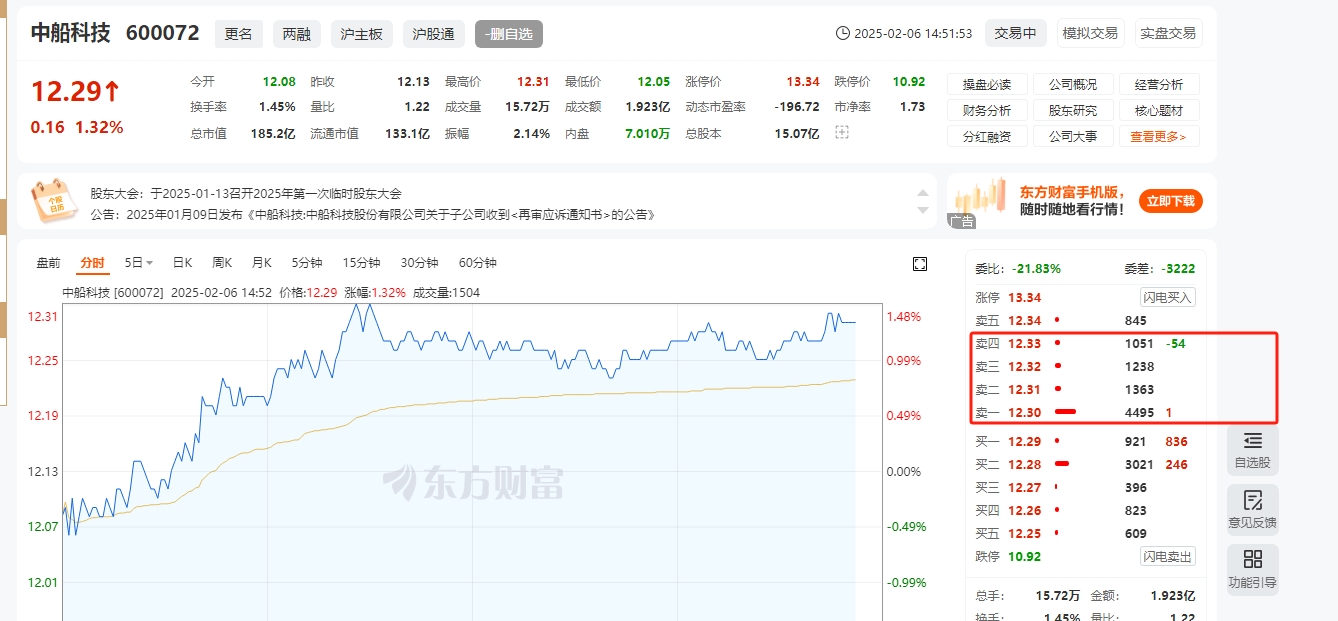
Task: Click 买四 price 12.26
Action: [1024, 511]
